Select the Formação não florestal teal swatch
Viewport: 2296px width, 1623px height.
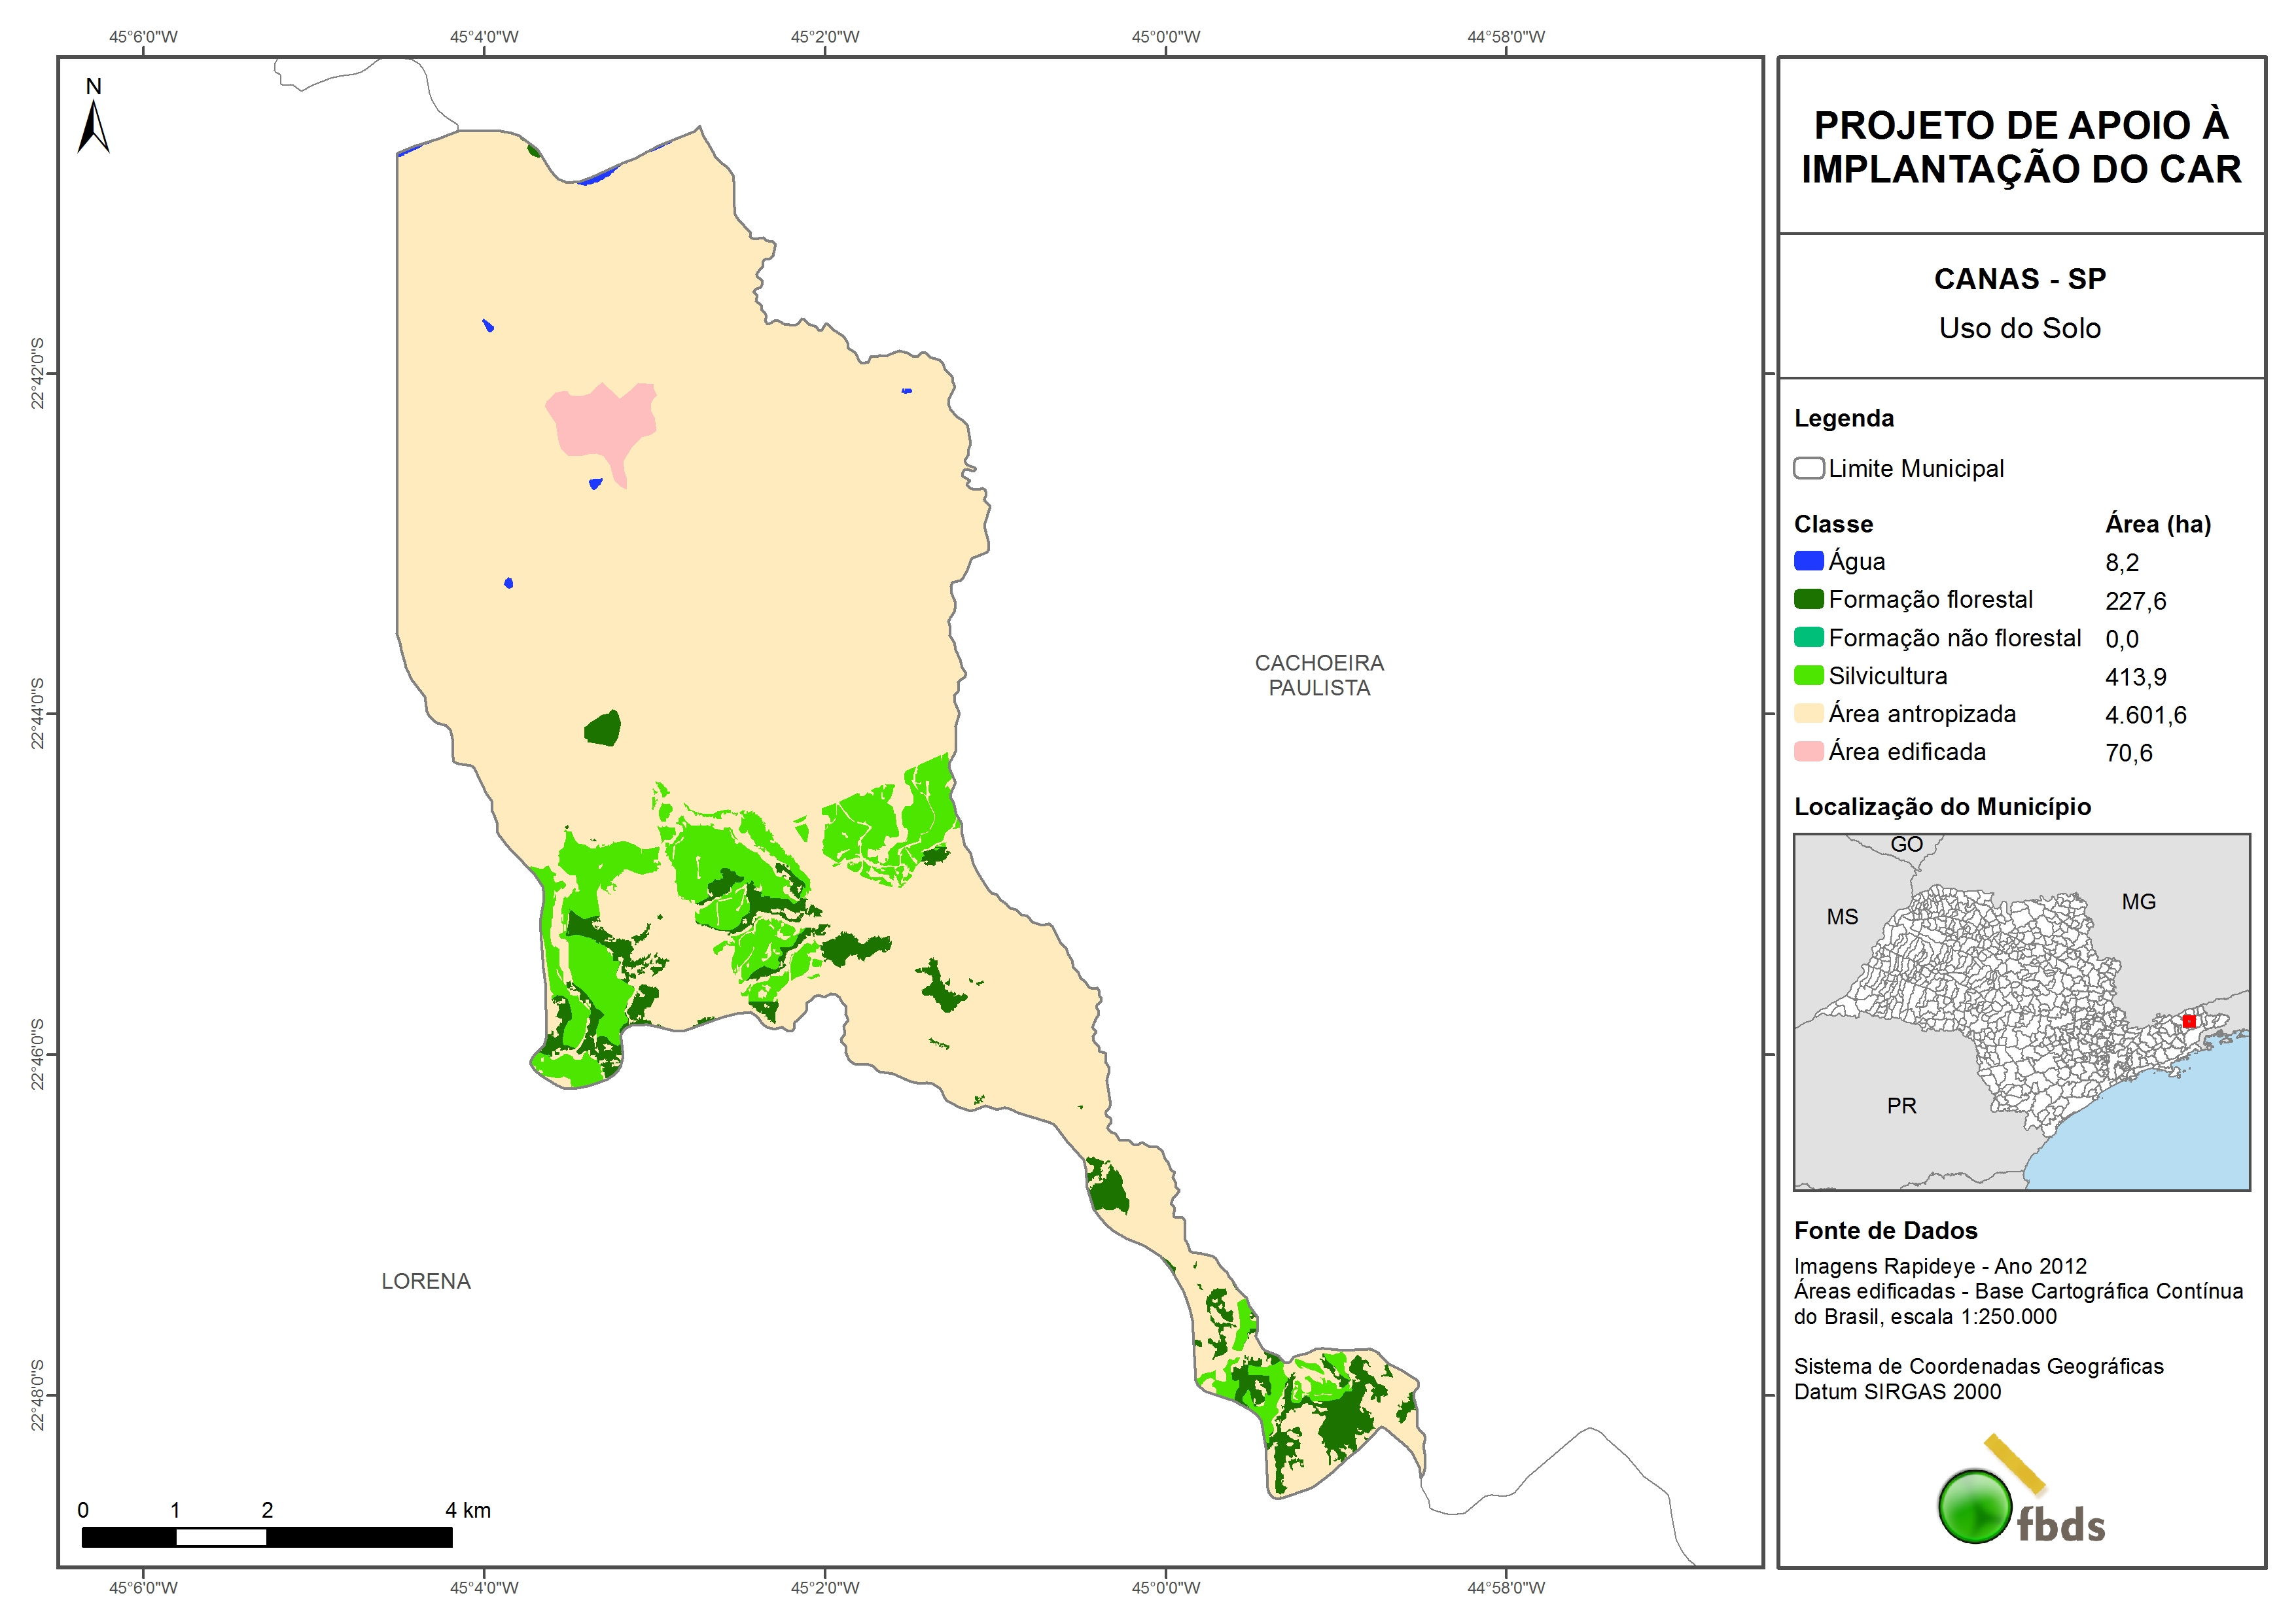1808,637
